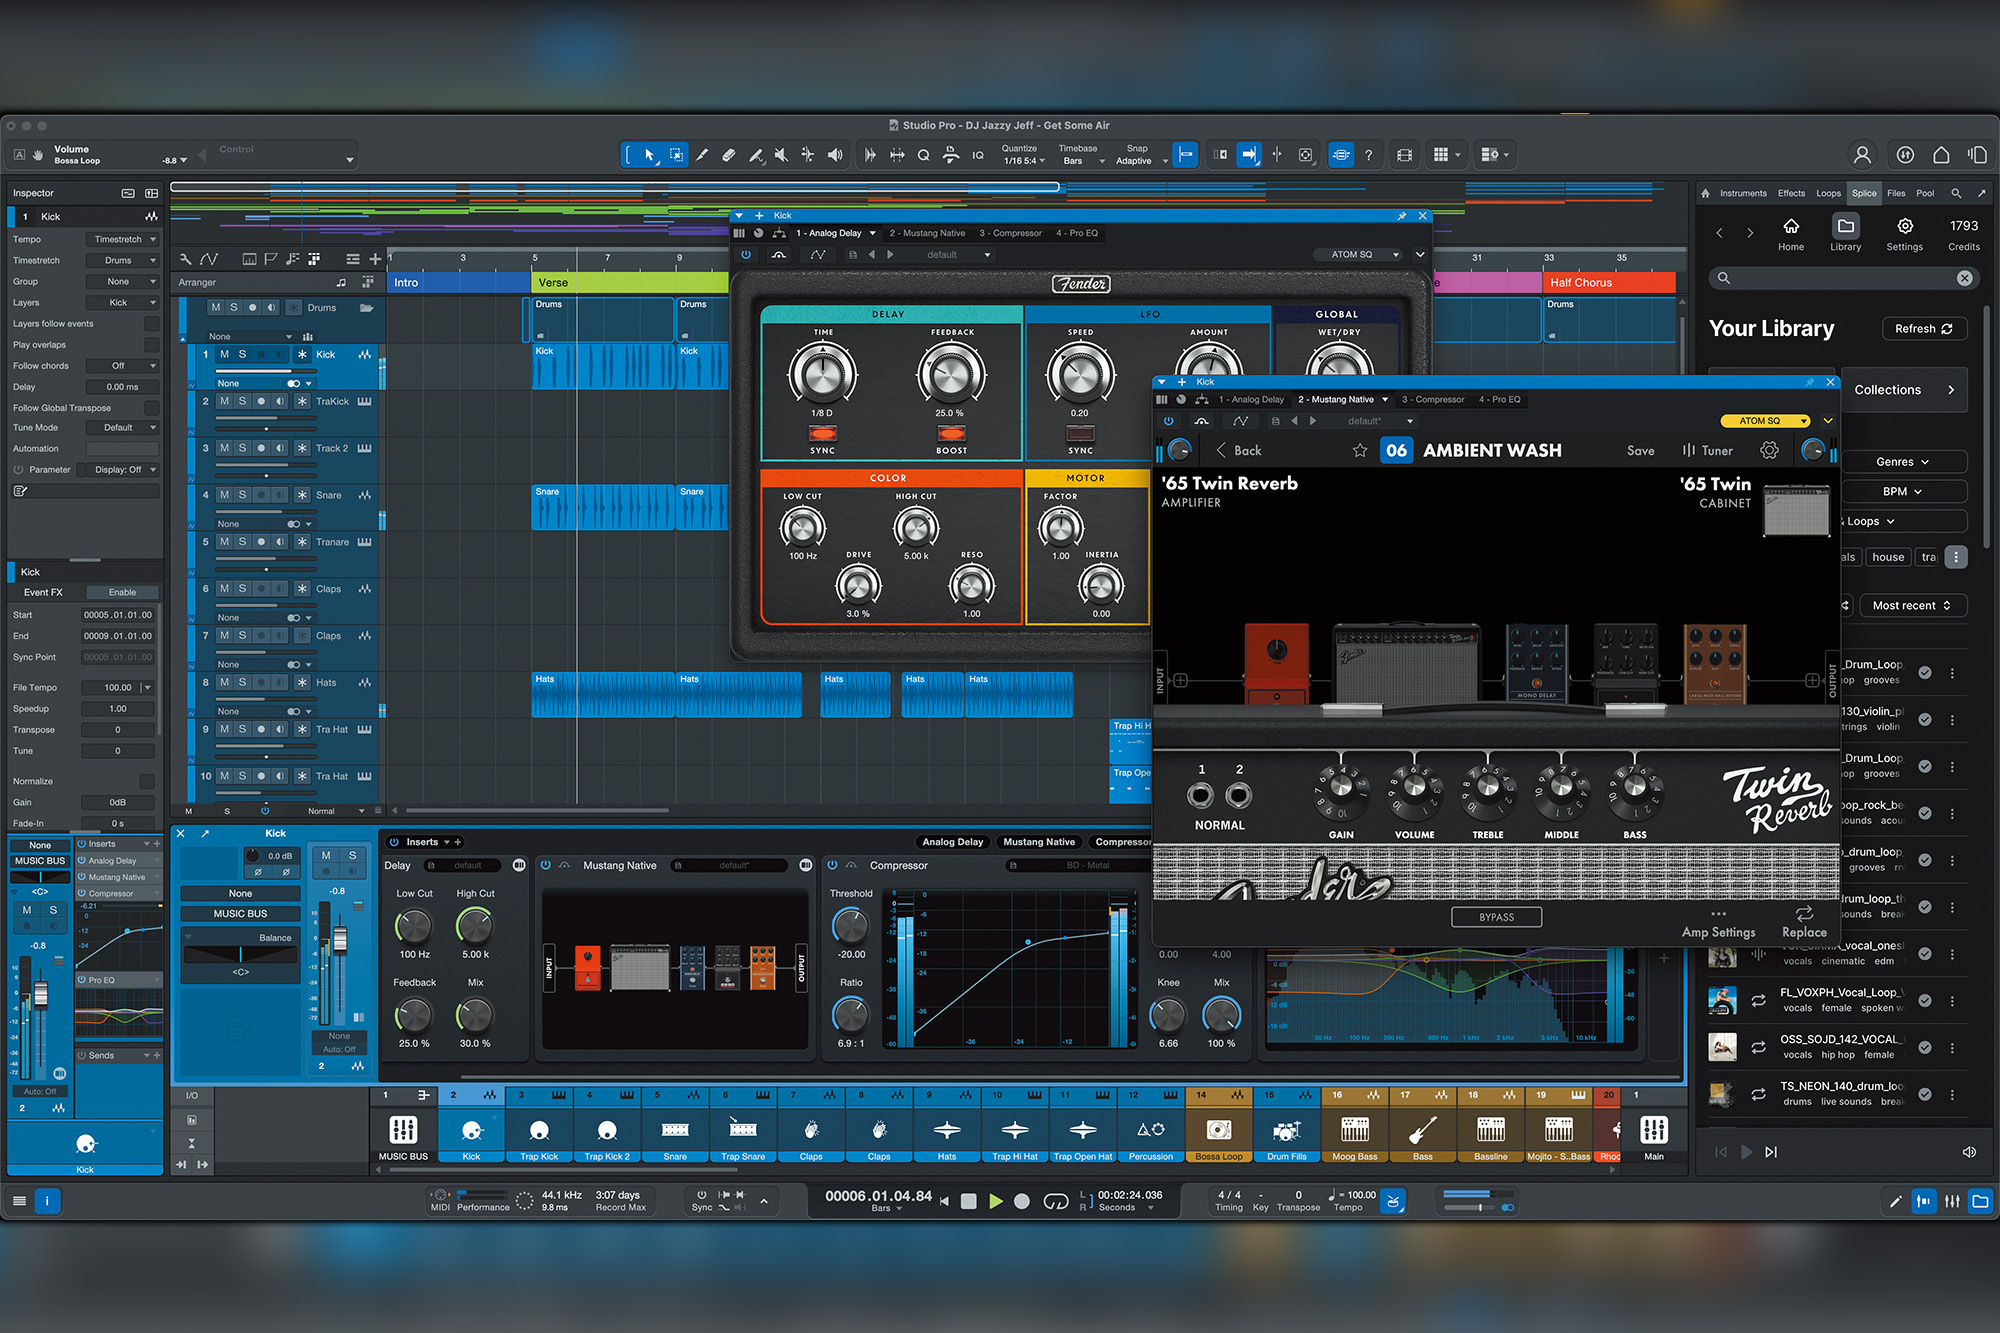
Task: Open the Most recent sort dropdown
Action: [1912, 606]
